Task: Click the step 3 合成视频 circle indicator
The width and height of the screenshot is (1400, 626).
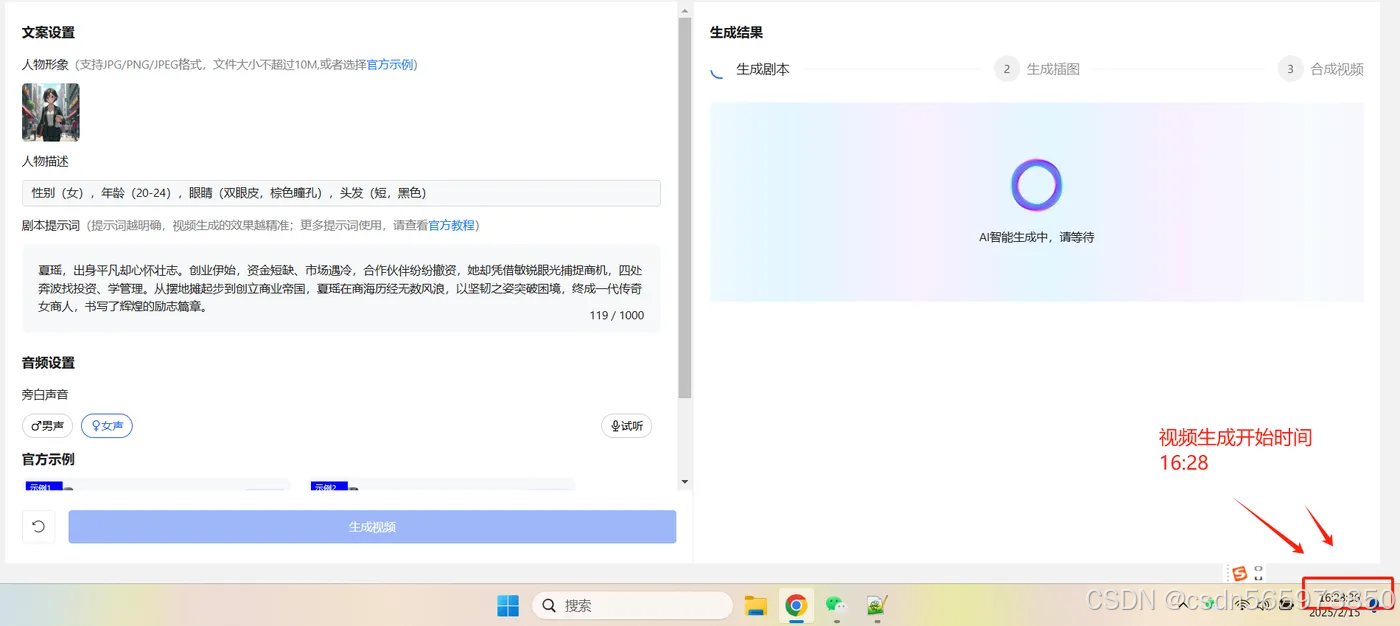Action: tap(1289, 69)
